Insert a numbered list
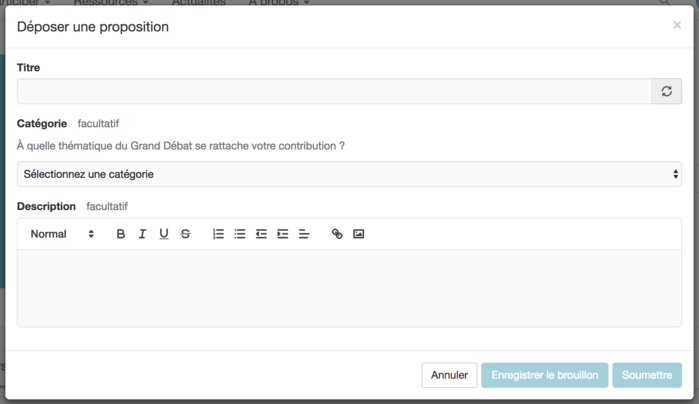 pos(218,234)
